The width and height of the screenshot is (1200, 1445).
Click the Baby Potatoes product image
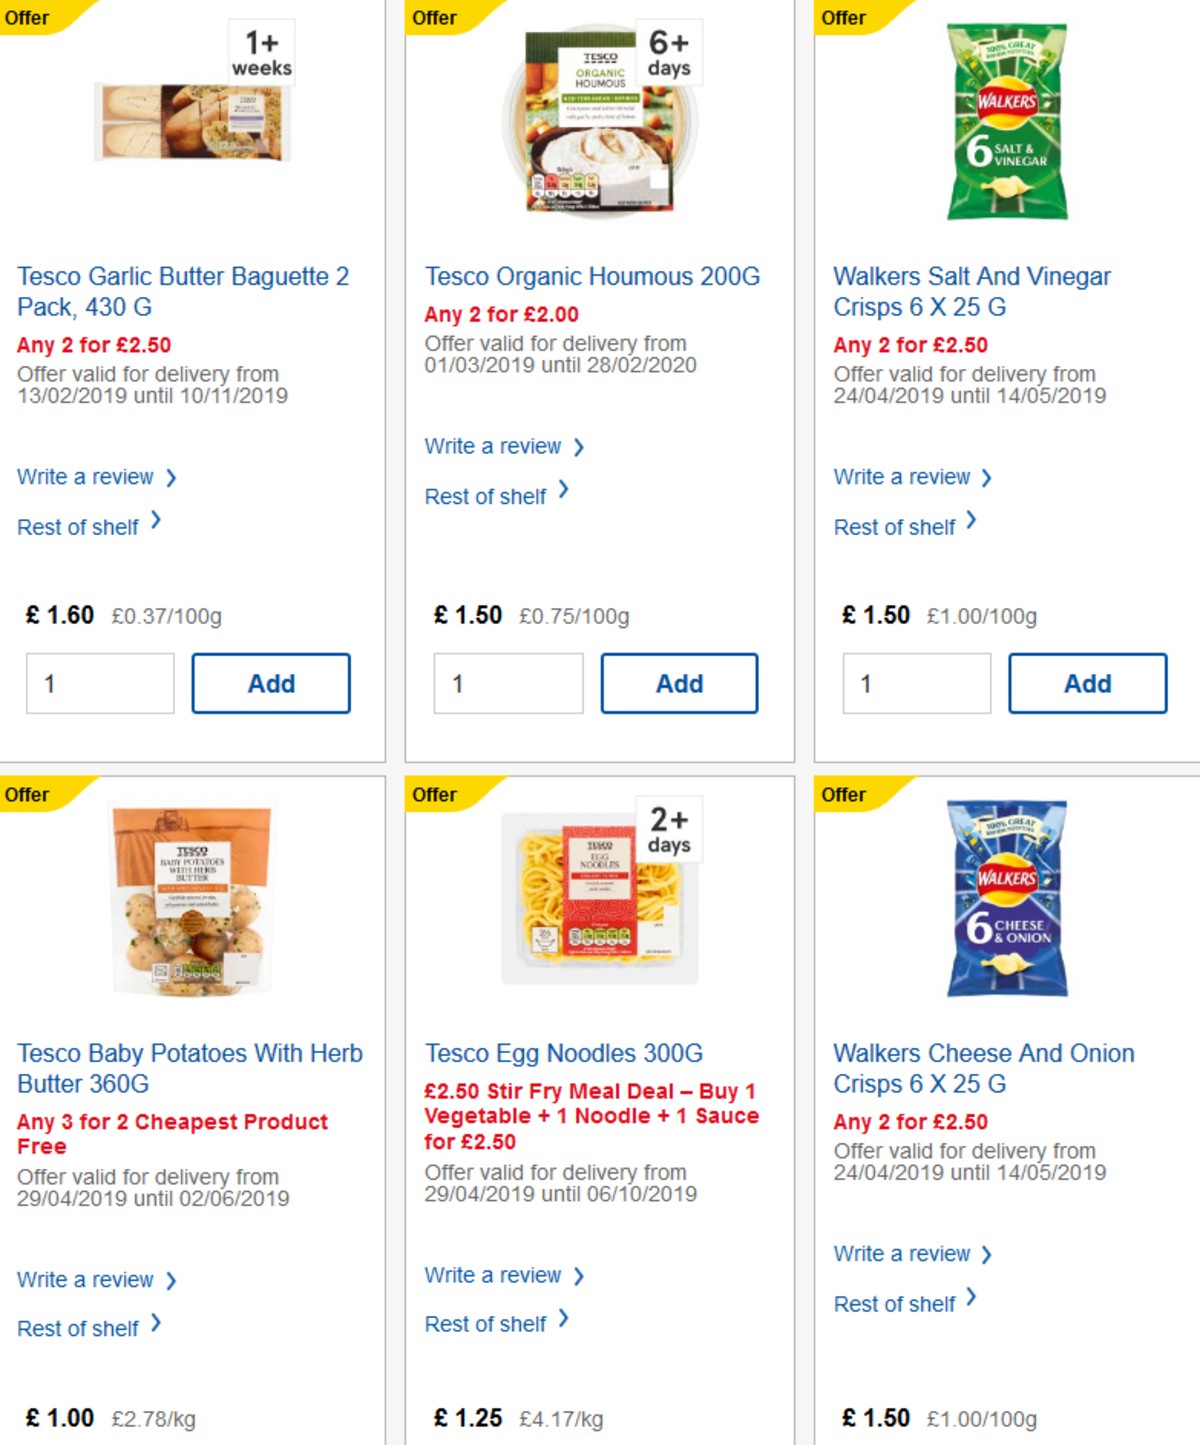(190, 900)
